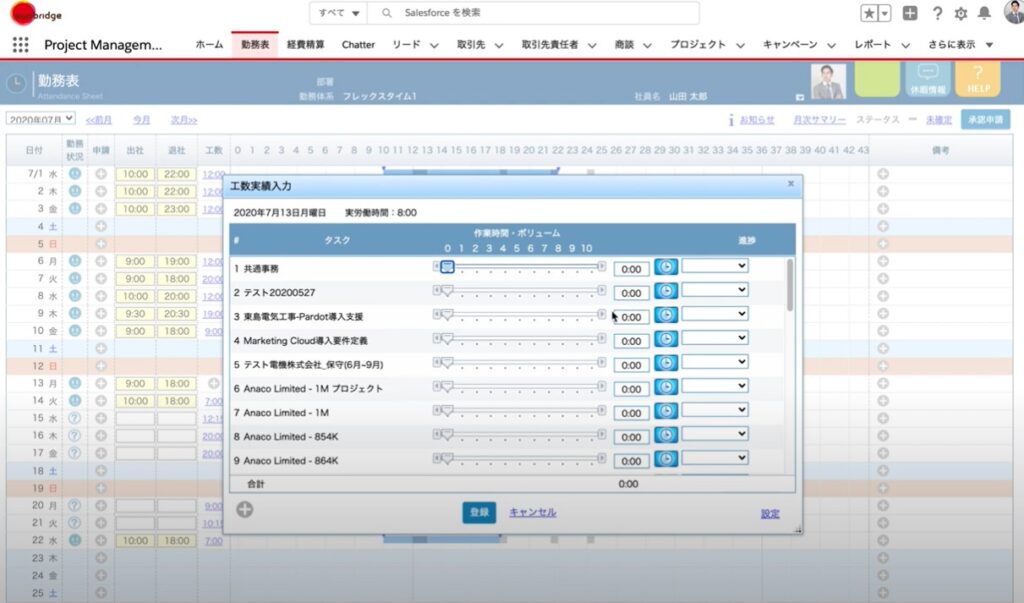Click the orange HELP tile
The image size is (1024, 603).
pos(977,80)
